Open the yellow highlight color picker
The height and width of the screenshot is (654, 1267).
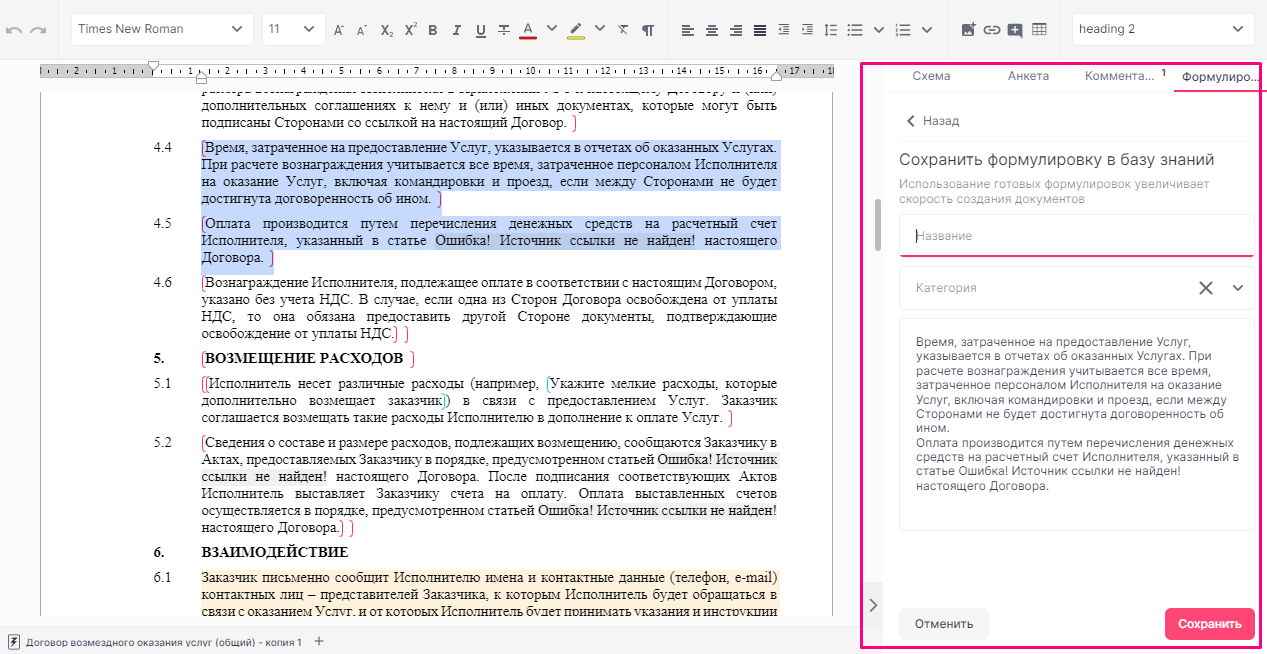(600, 29)
